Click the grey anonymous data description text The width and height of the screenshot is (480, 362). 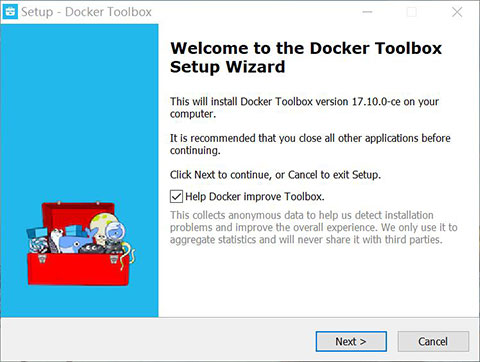313,227
